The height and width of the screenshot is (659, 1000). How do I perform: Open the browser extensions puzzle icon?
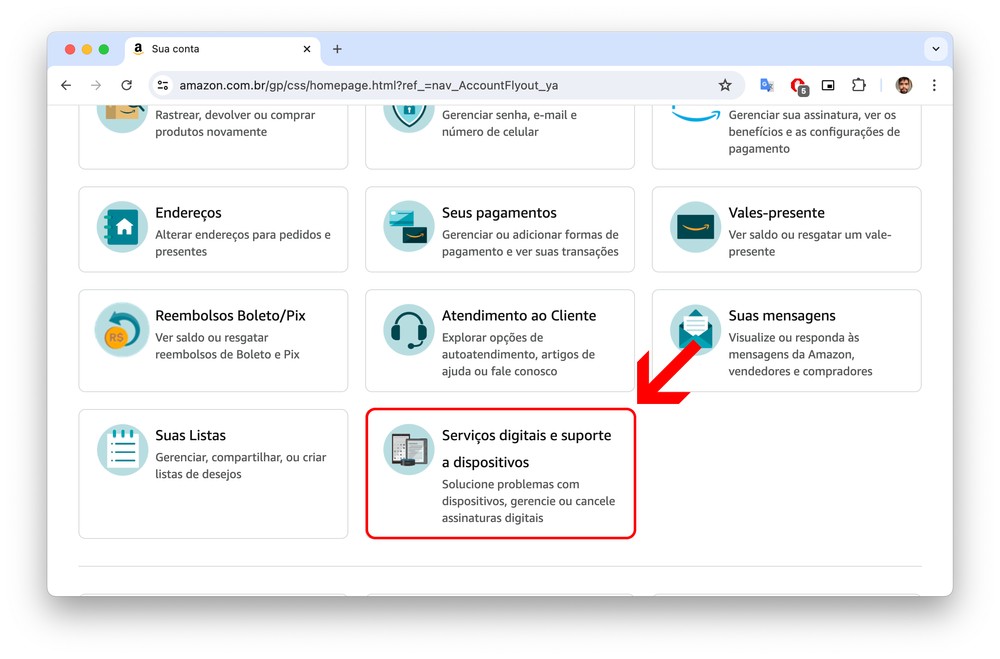(x=858, y=86)
